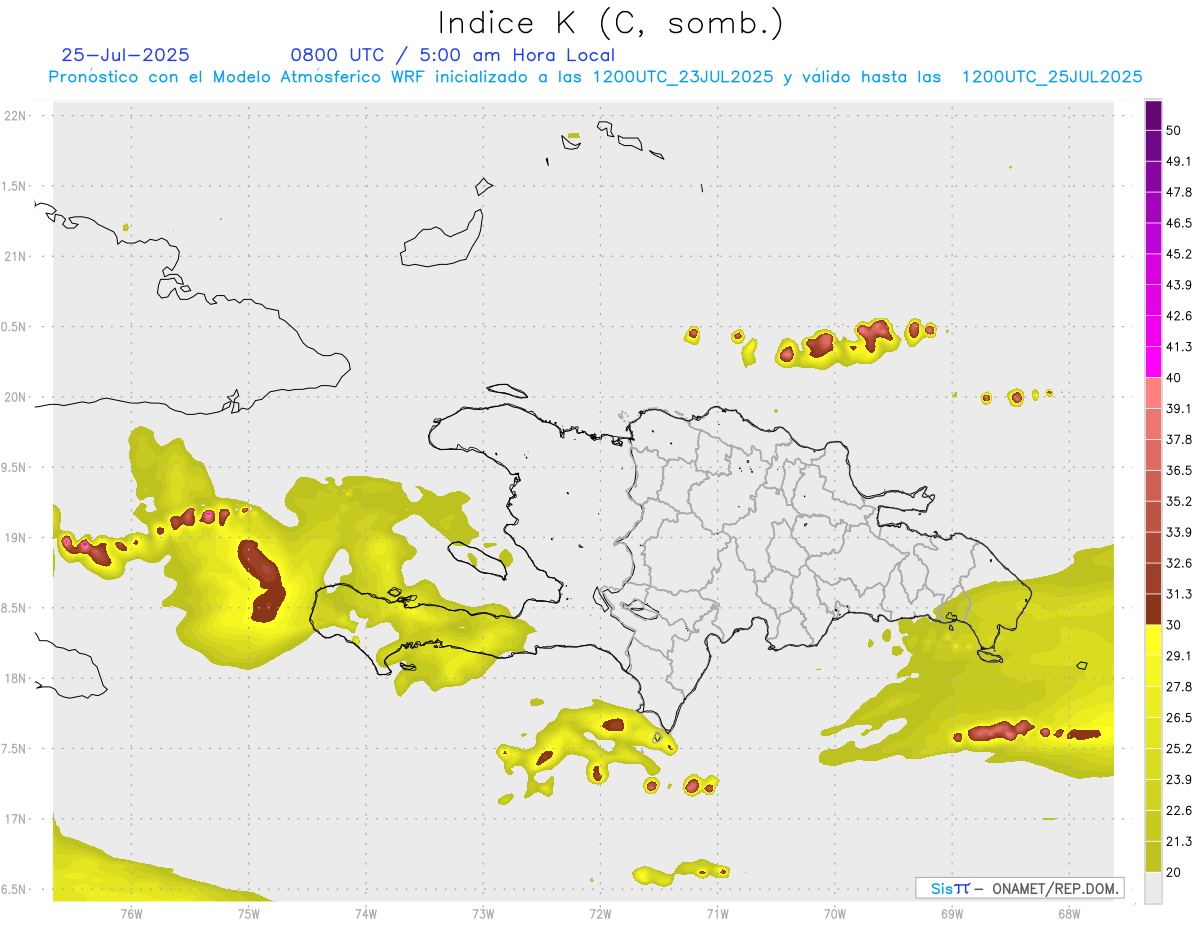Click the latitude label "19N"
This screenshot has width=1200, height=927.
pyautogui.click(x=16, y=538)
